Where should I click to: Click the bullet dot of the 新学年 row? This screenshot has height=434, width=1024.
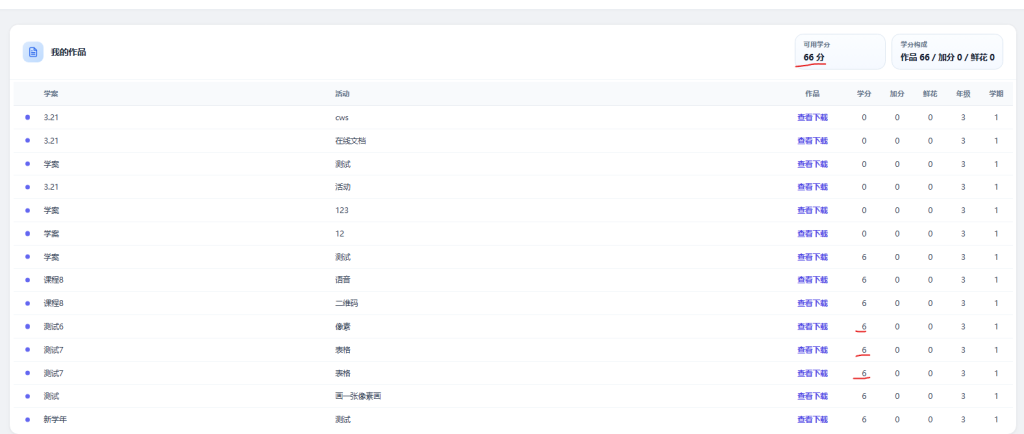click(x=27, y=419)
